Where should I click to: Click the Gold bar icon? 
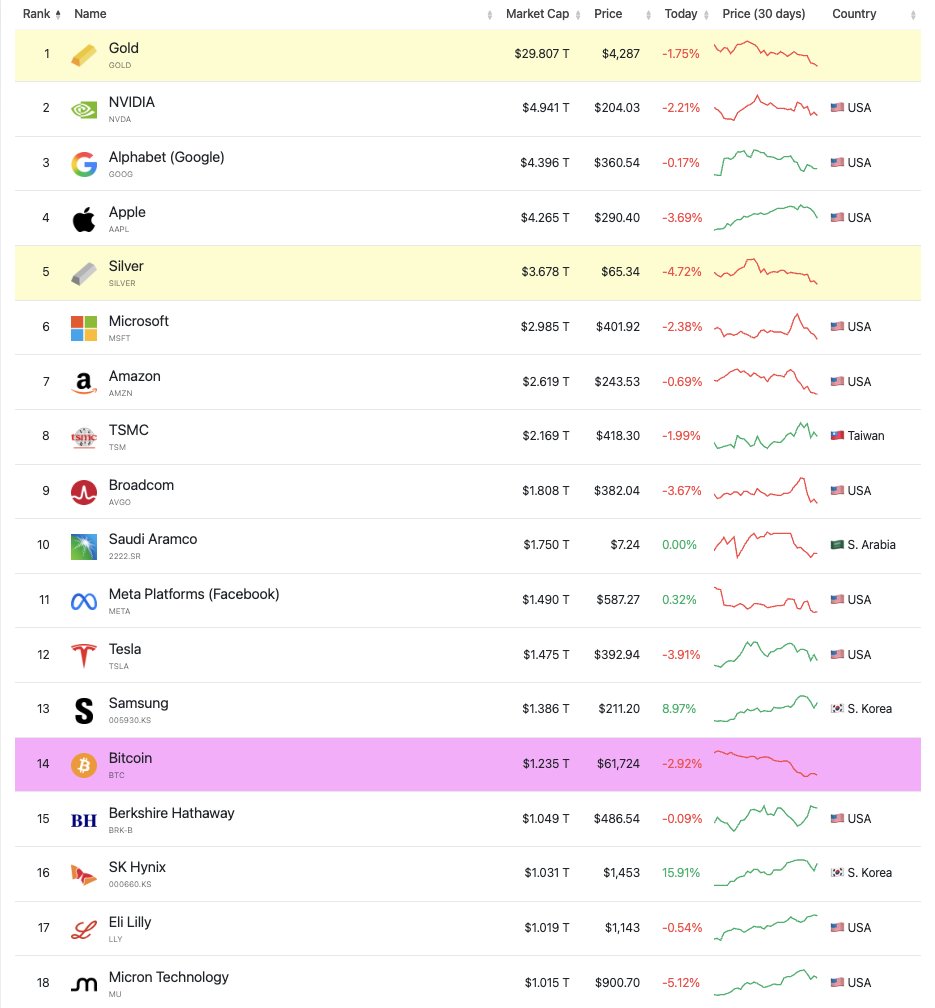(x=84, y=55)
